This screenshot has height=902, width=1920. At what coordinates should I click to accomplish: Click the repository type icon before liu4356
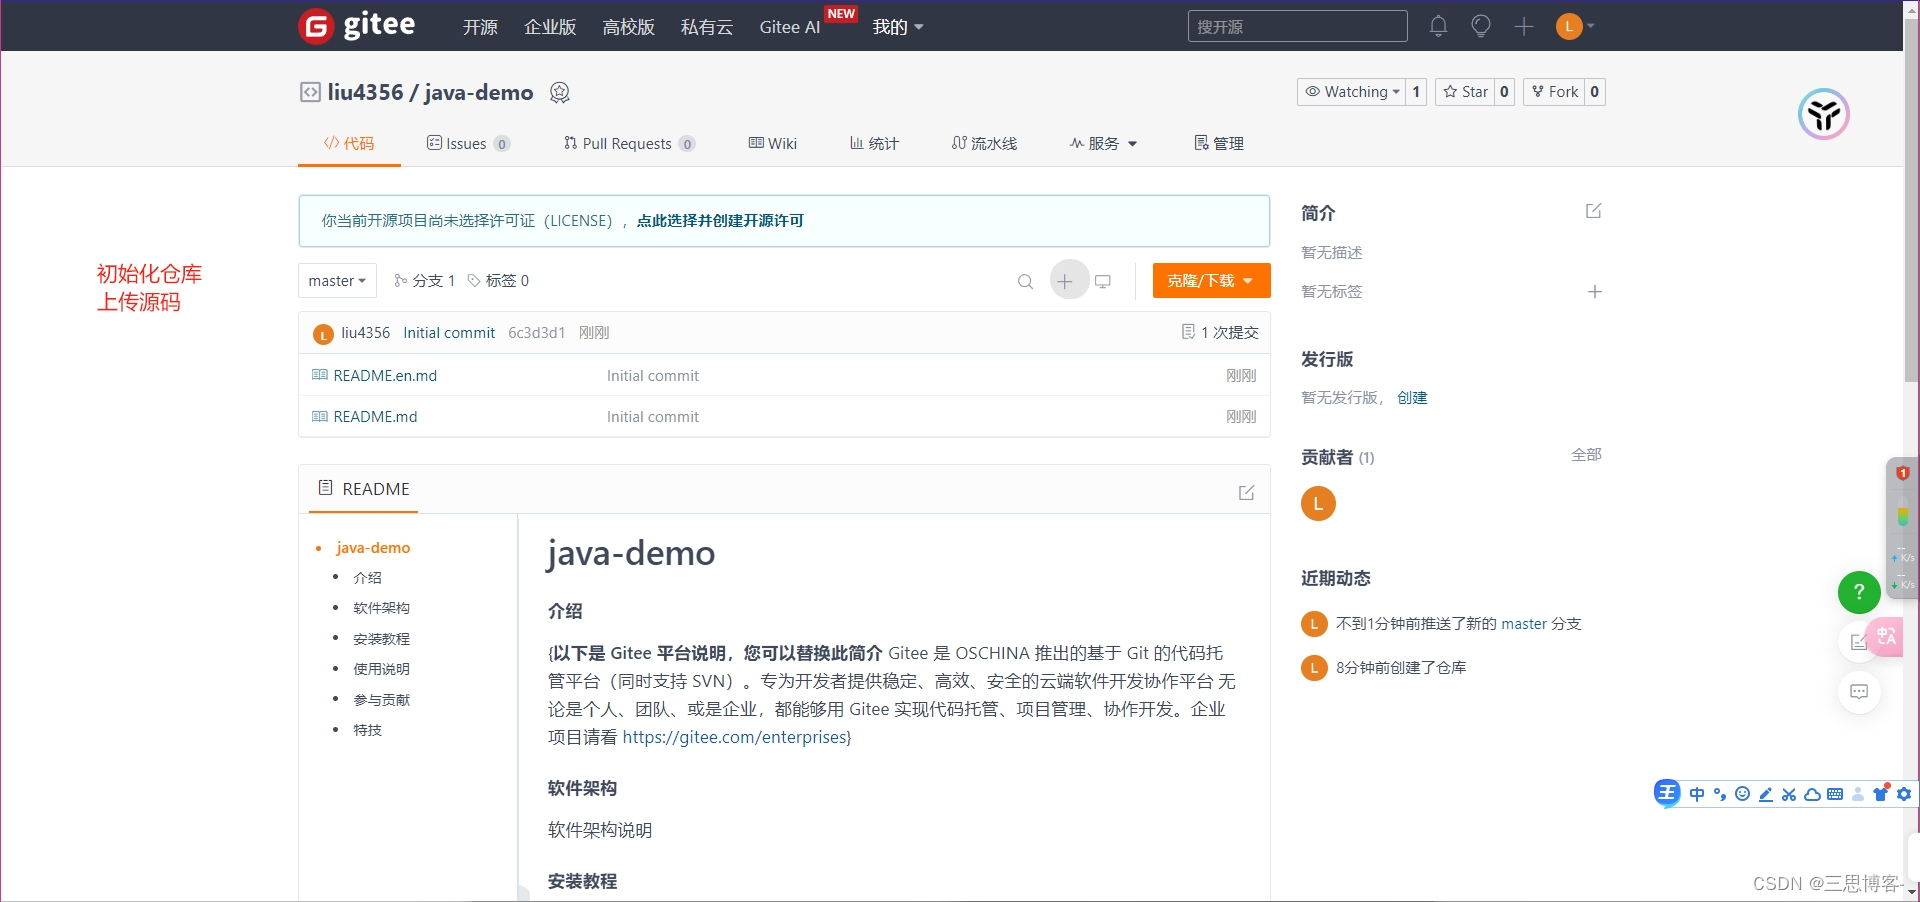310,92
